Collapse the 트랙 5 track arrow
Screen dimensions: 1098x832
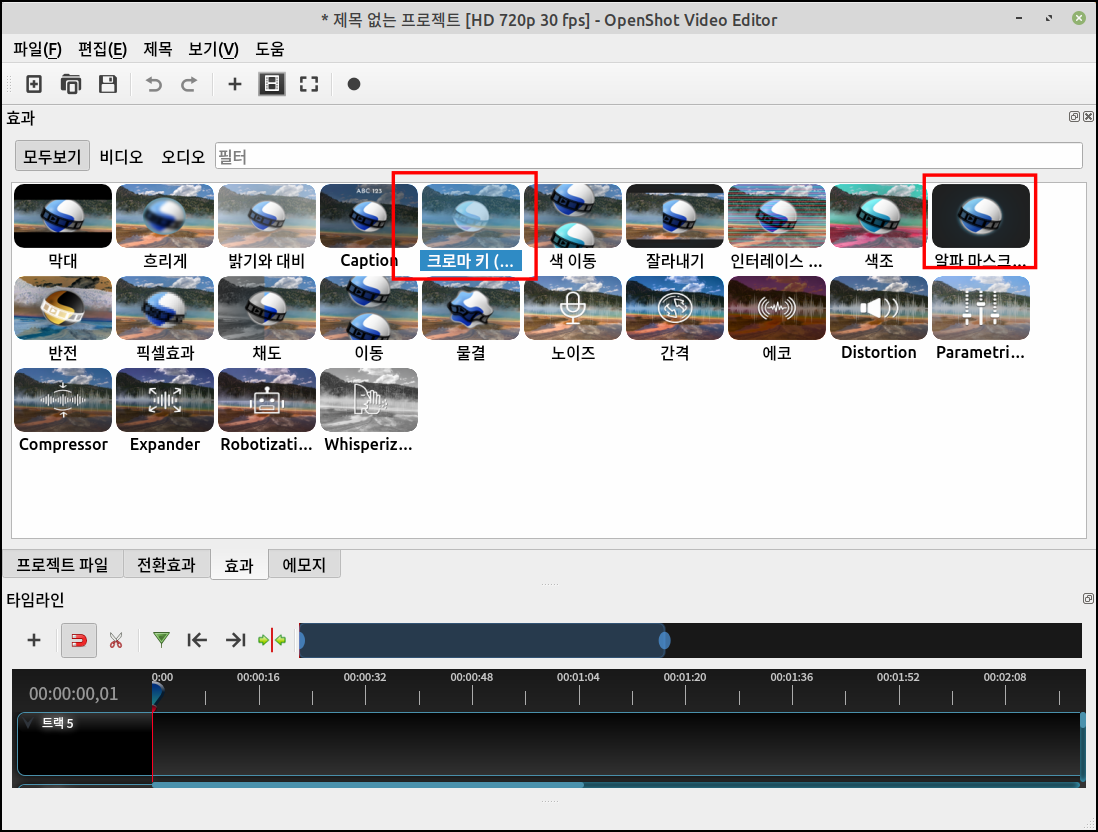29,723
